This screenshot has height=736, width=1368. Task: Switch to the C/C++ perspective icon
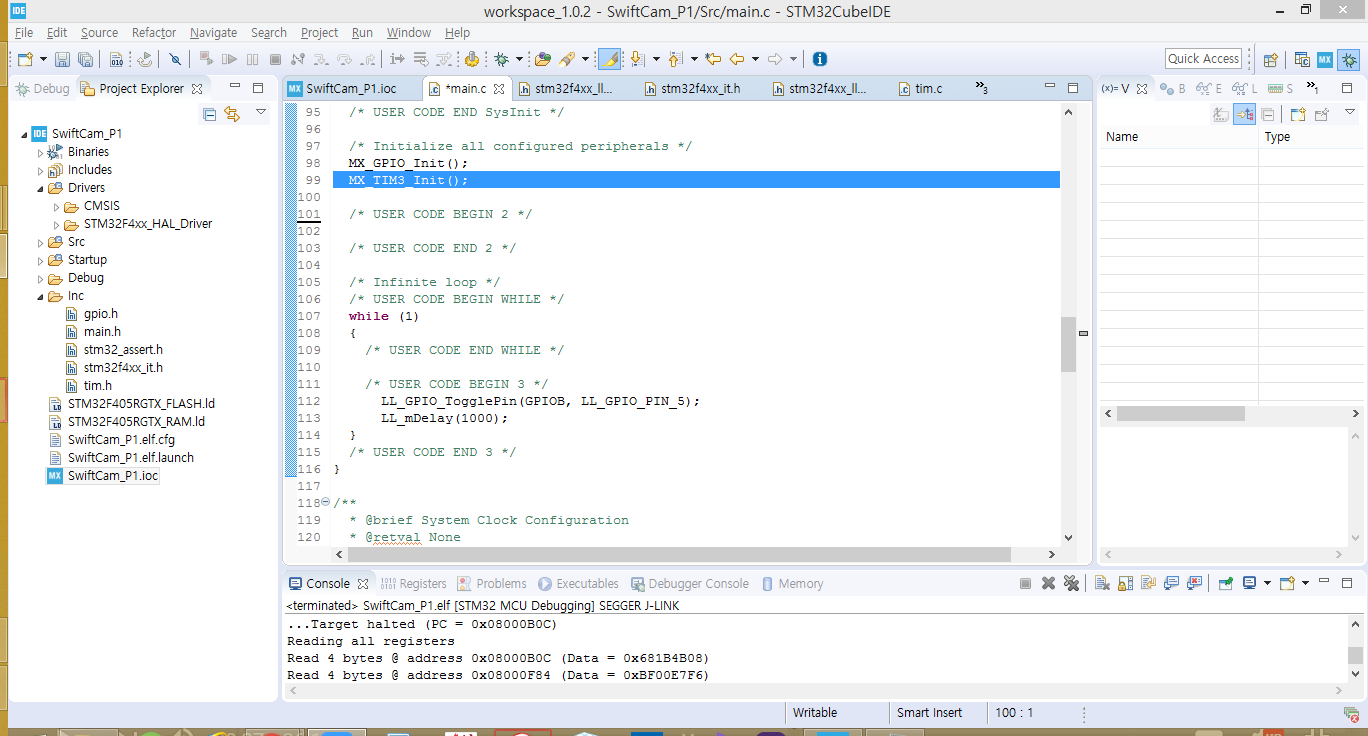(x=1303, y=60)
